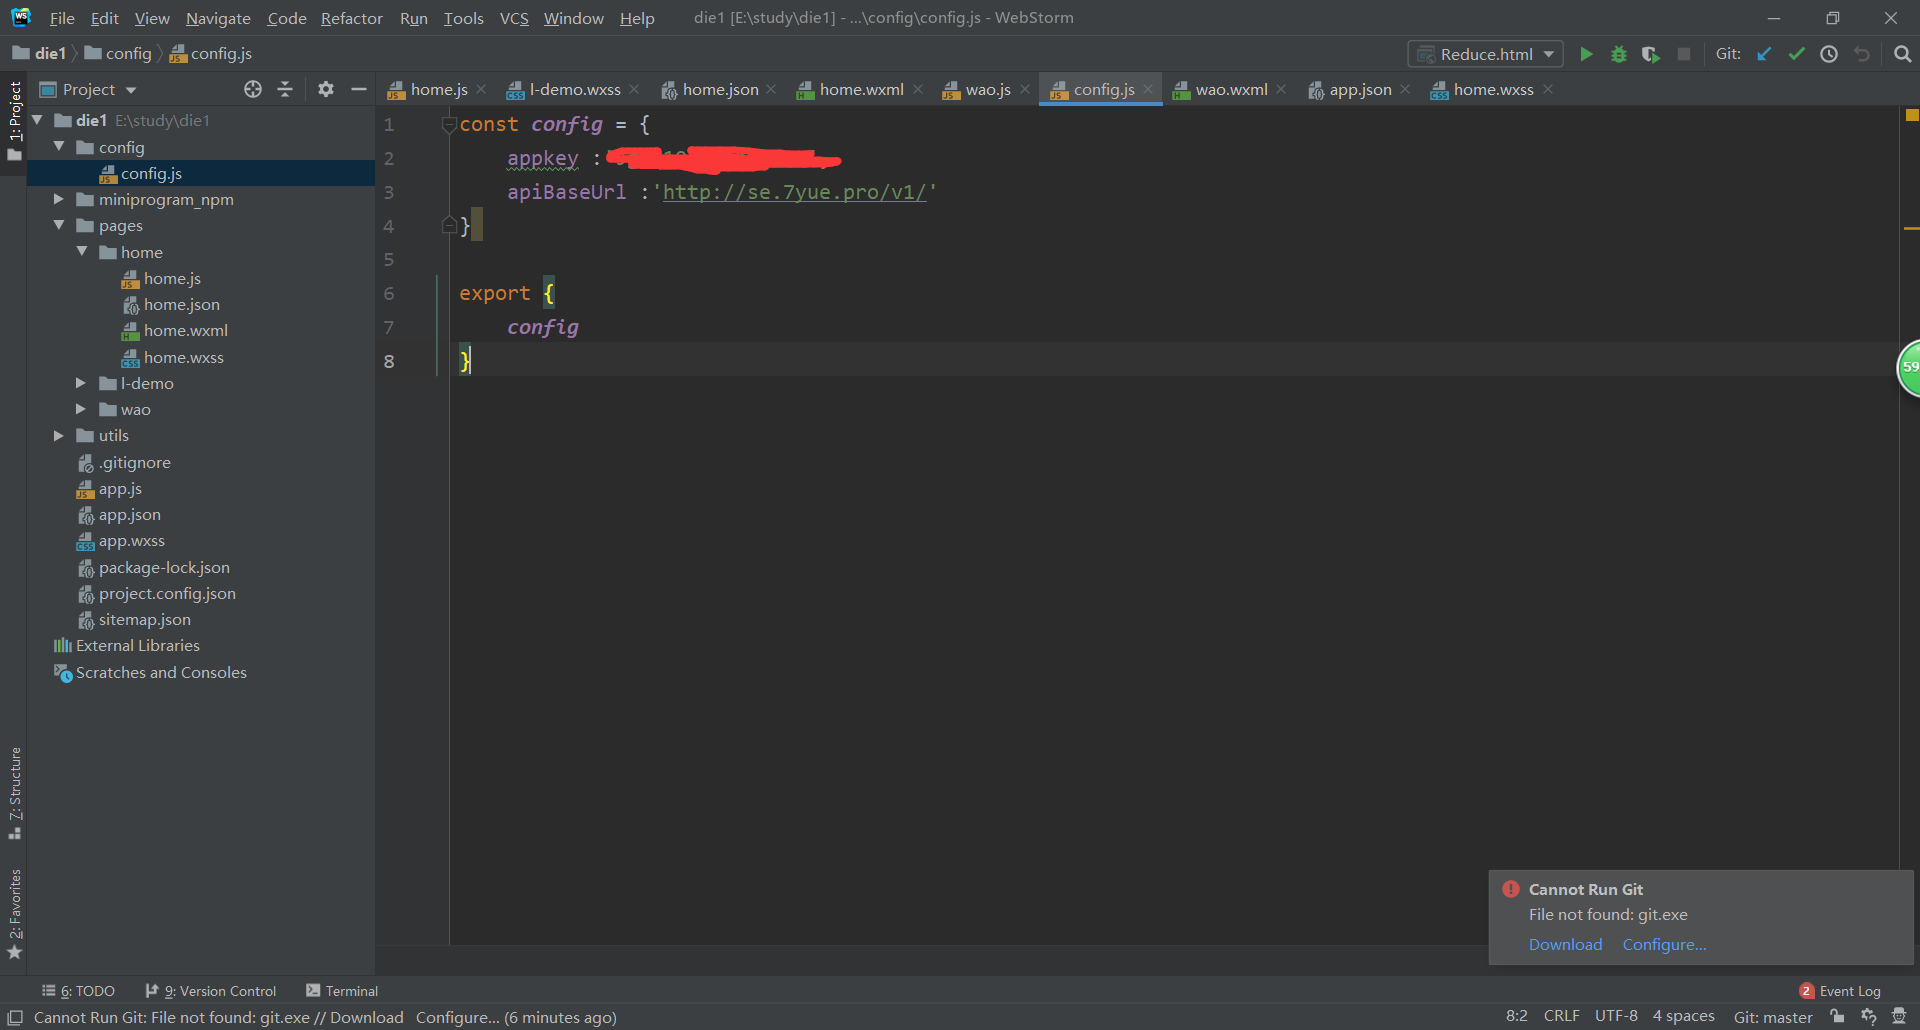Close the wao.wxml editor tab
This screenshot has width=1920, height=1030.
[1282, 89]
